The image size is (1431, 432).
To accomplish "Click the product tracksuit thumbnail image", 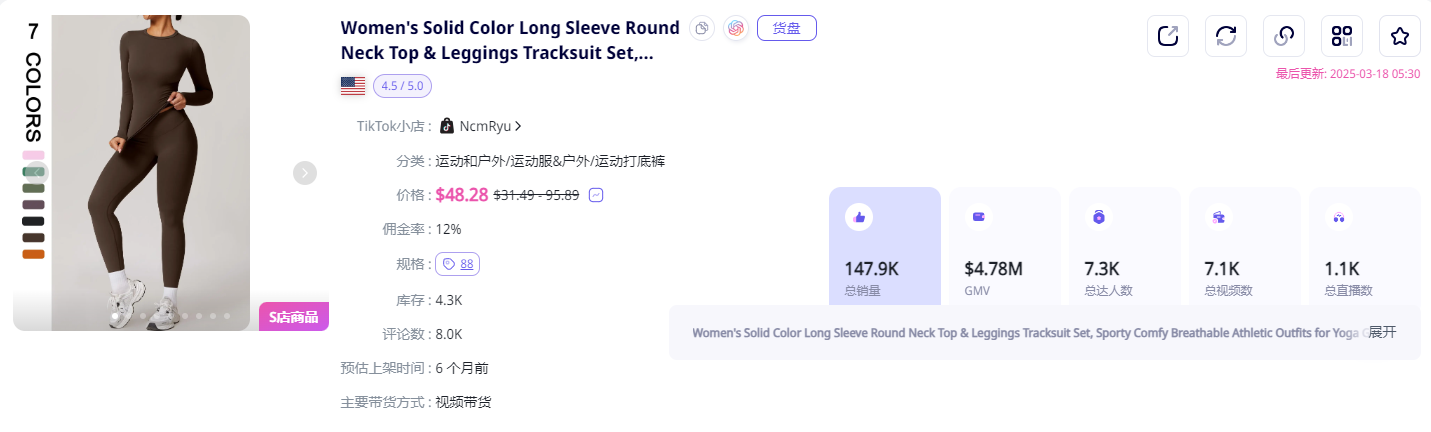I will tap(150, 172).
